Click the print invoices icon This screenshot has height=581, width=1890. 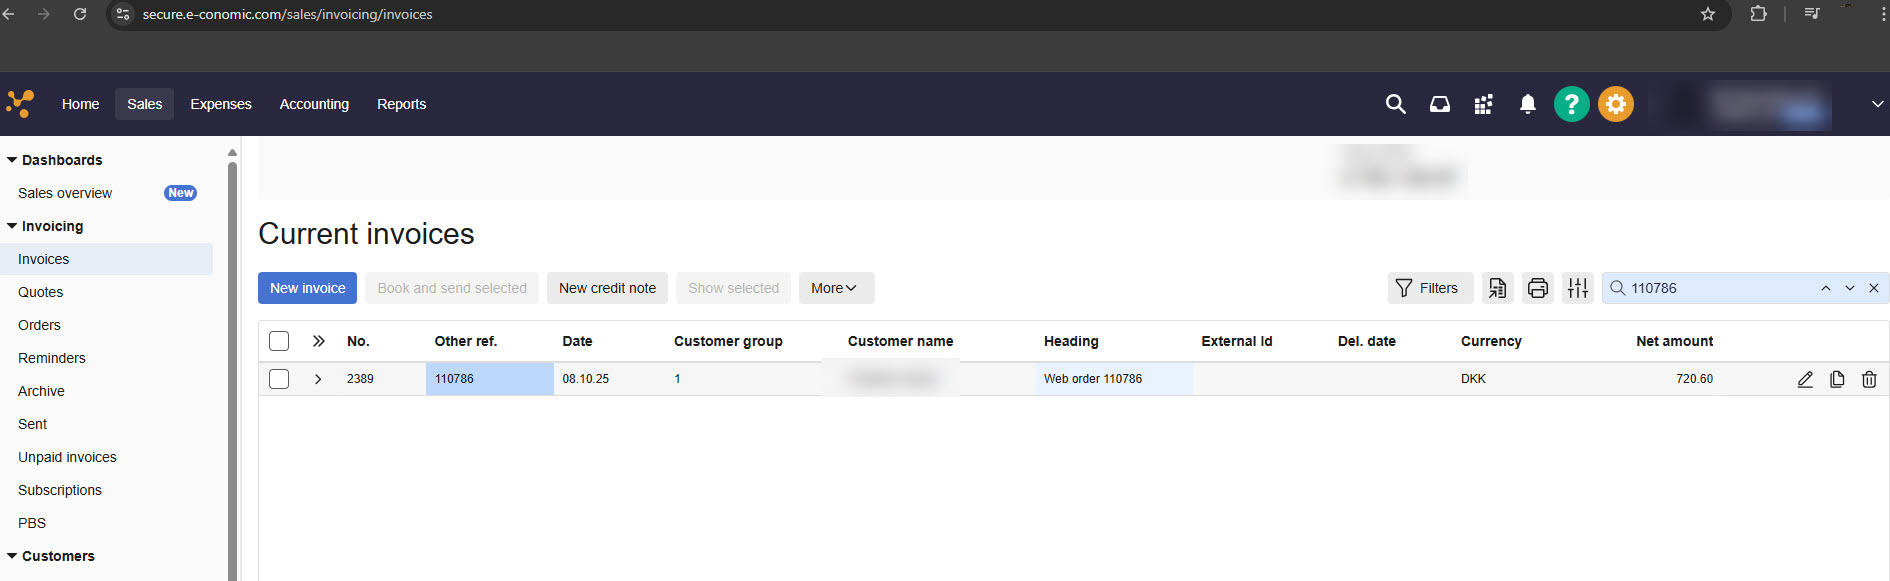[x=1537, y=288]
